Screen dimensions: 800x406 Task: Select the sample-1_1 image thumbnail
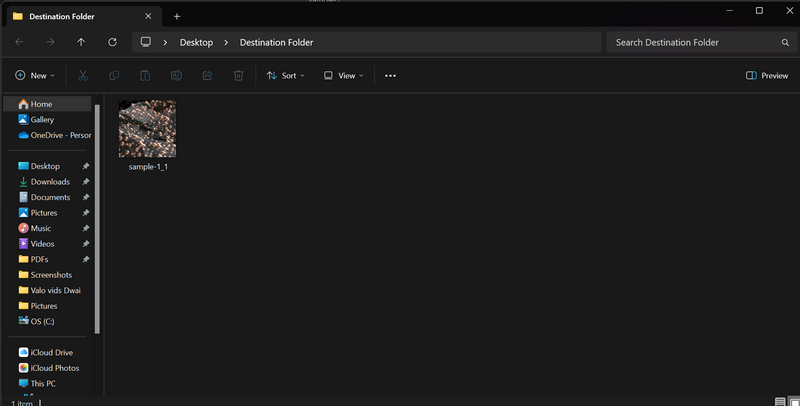pyautogui.click(x=147, y=128)
